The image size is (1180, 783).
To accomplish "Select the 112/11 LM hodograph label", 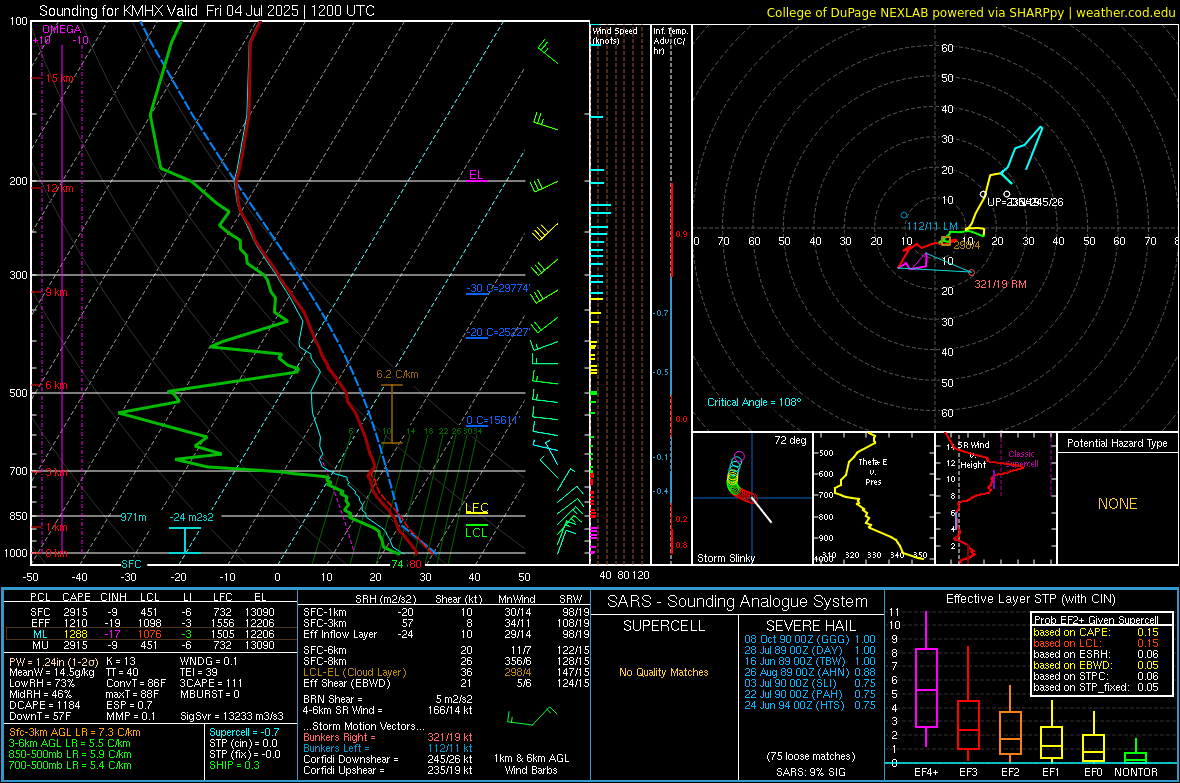I will [x=932, y=226].
